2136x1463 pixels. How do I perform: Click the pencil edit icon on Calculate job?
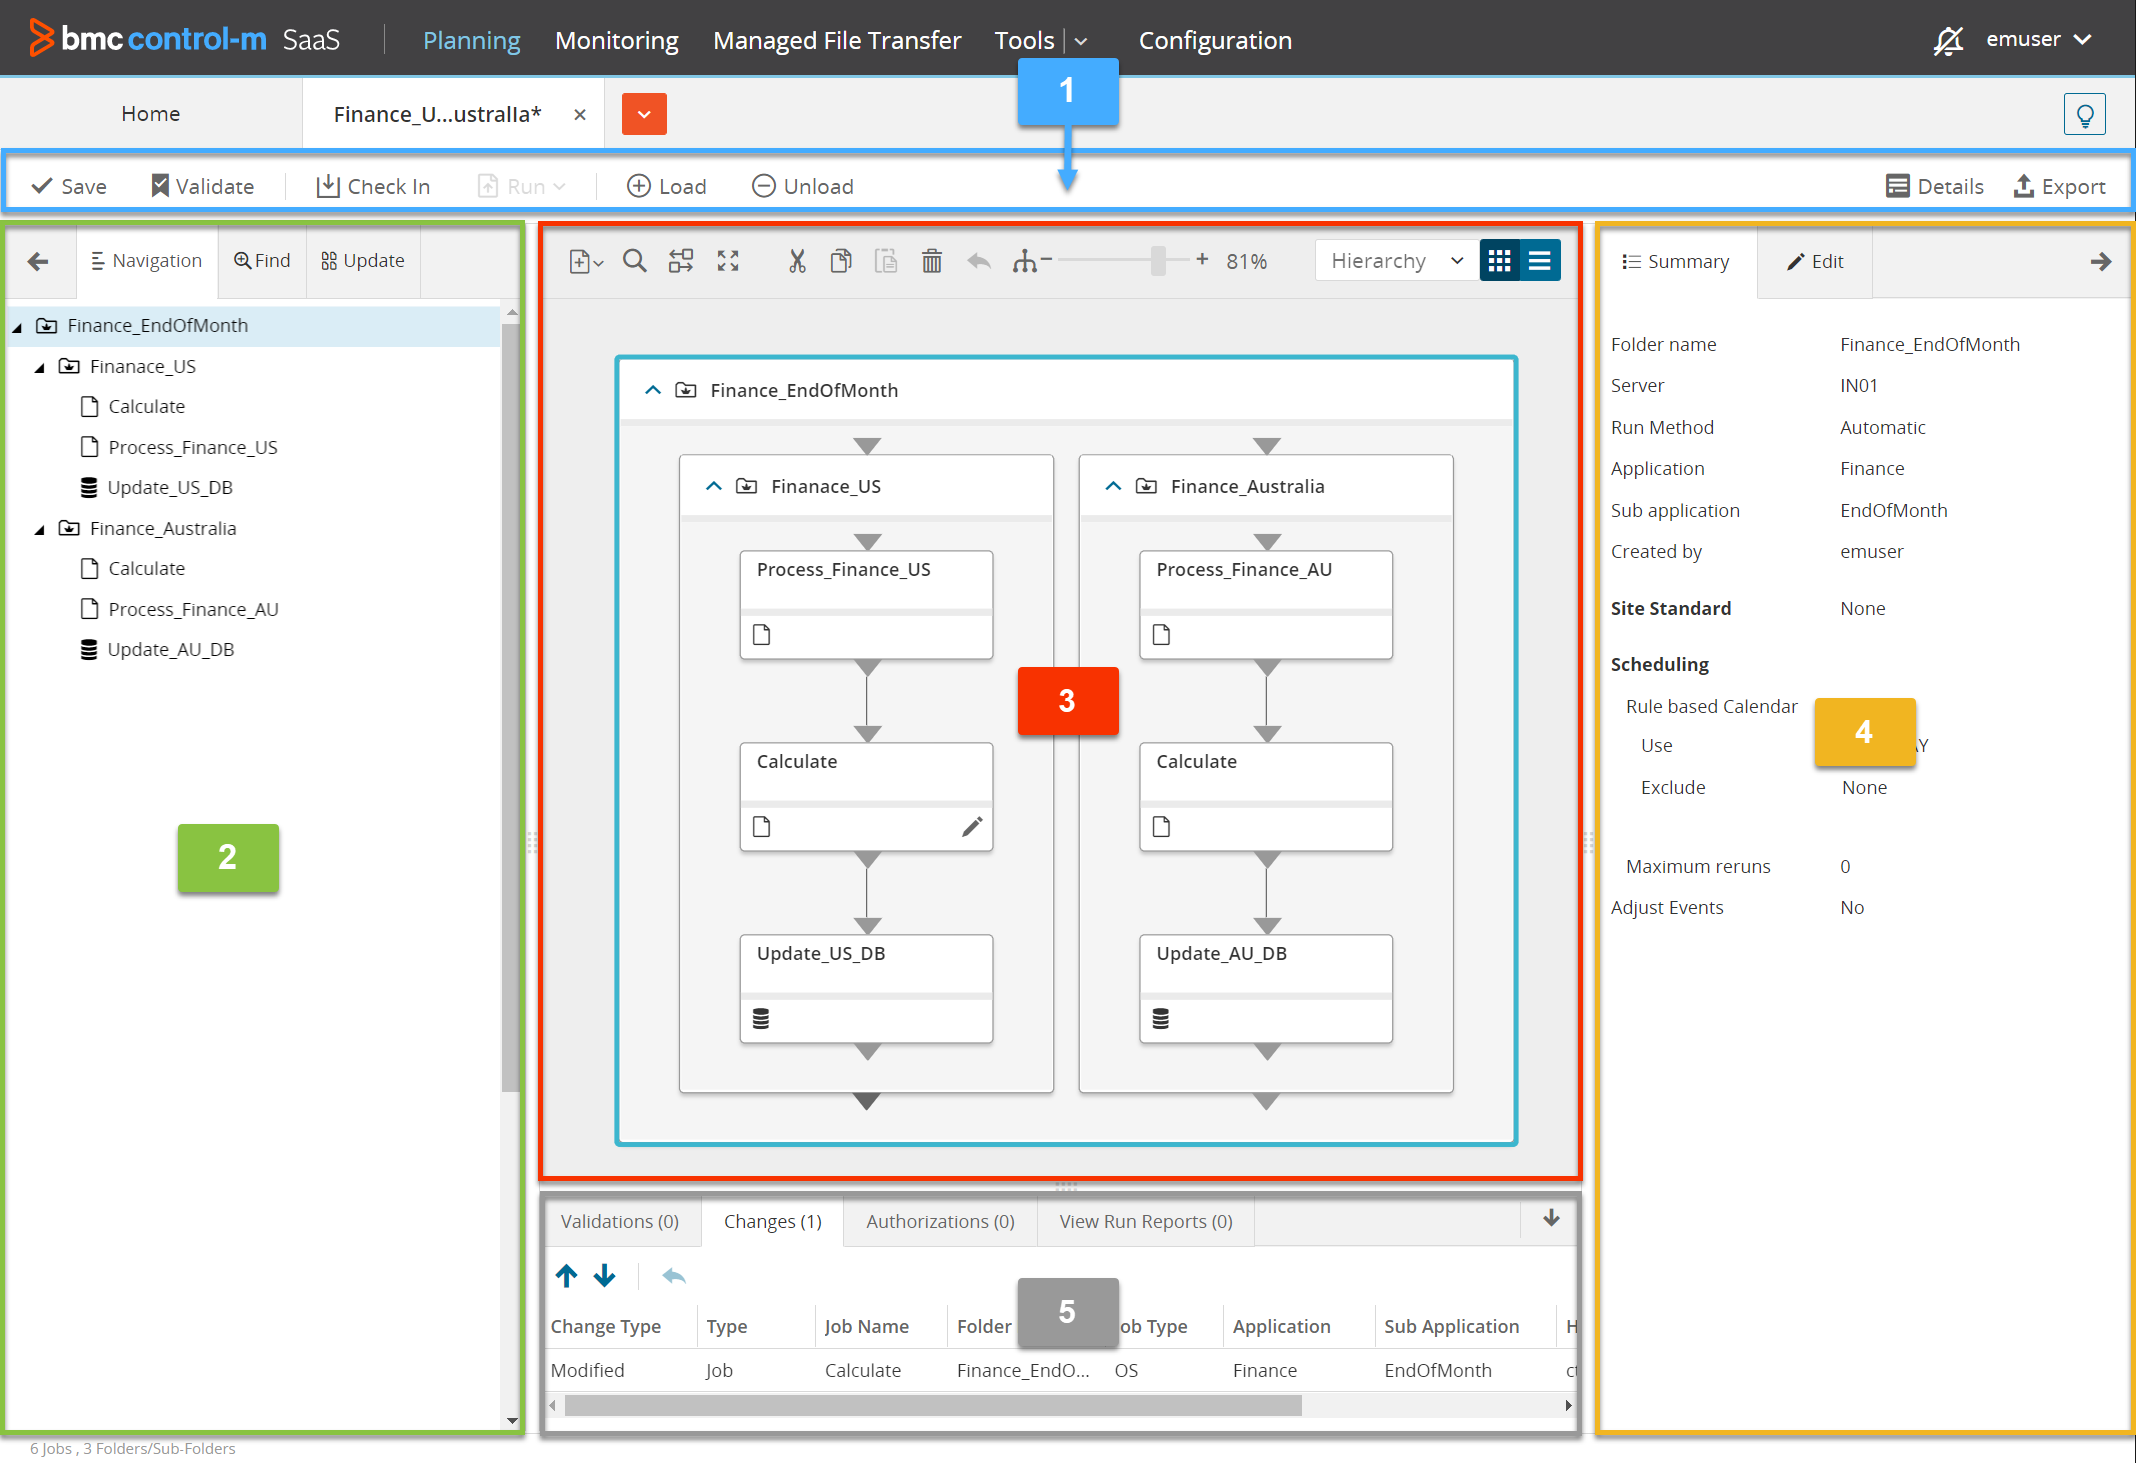(972, 826)
